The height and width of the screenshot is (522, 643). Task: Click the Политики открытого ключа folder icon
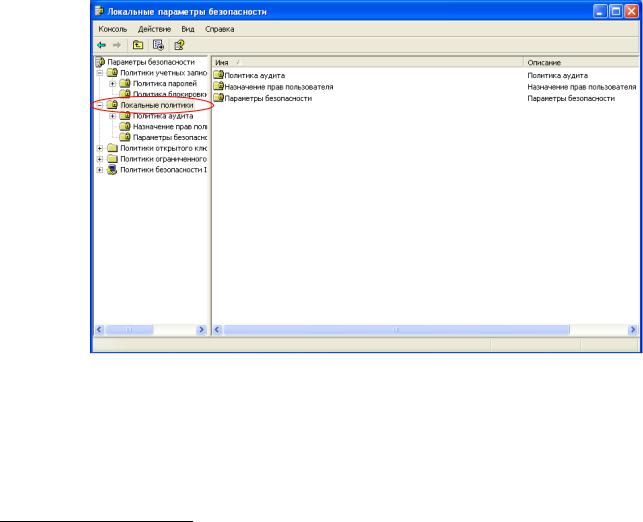point(112,148)
